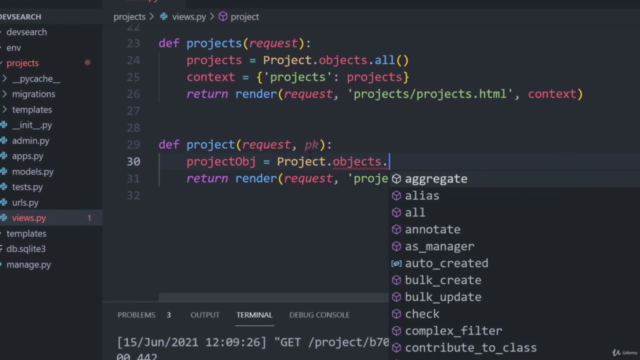This screenshot has width=640, height=360.
Task: Open urls.py file
Action: [x=25, y=202]
